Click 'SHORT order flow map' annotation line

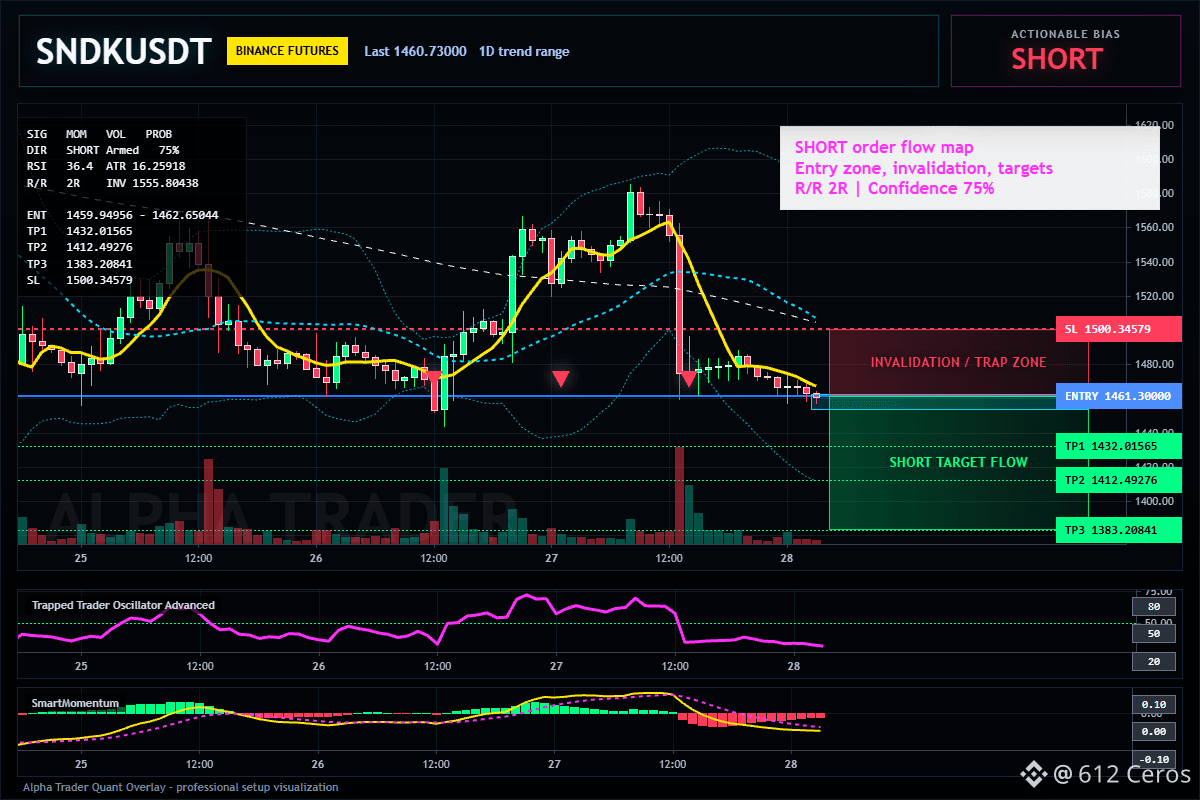click(884, 147)
